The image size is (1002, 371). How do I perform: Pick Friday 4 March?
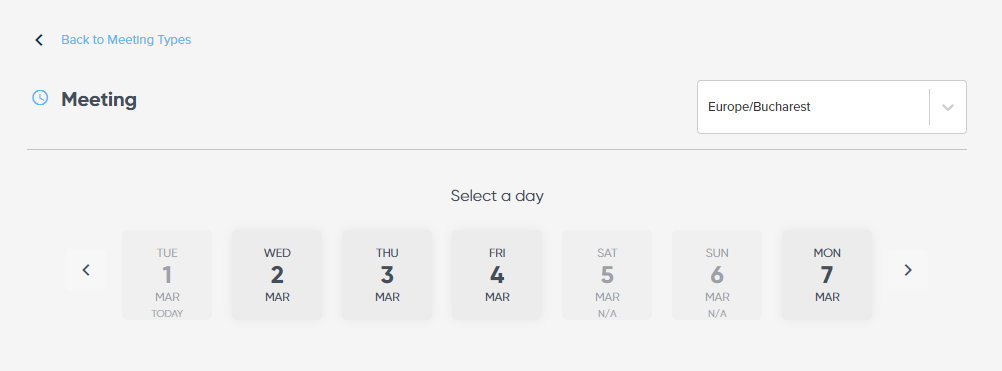tap(497, 275)
